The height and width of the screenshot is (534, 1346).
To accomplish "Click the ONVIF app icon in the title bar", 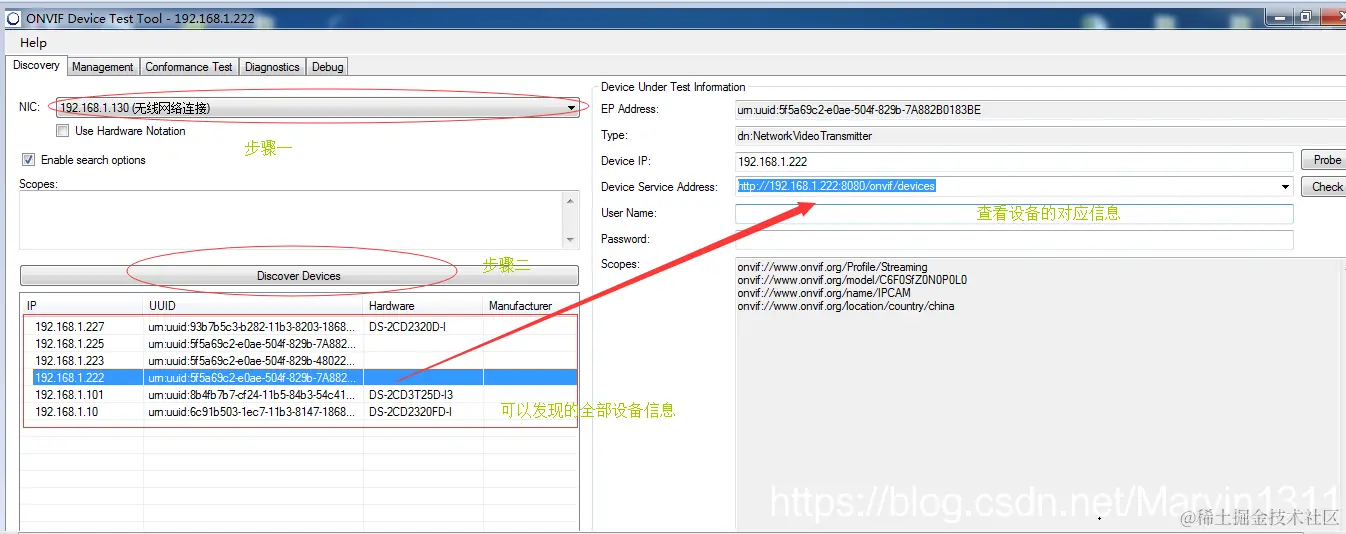I will pyautogui.click(x=13, y=18).
